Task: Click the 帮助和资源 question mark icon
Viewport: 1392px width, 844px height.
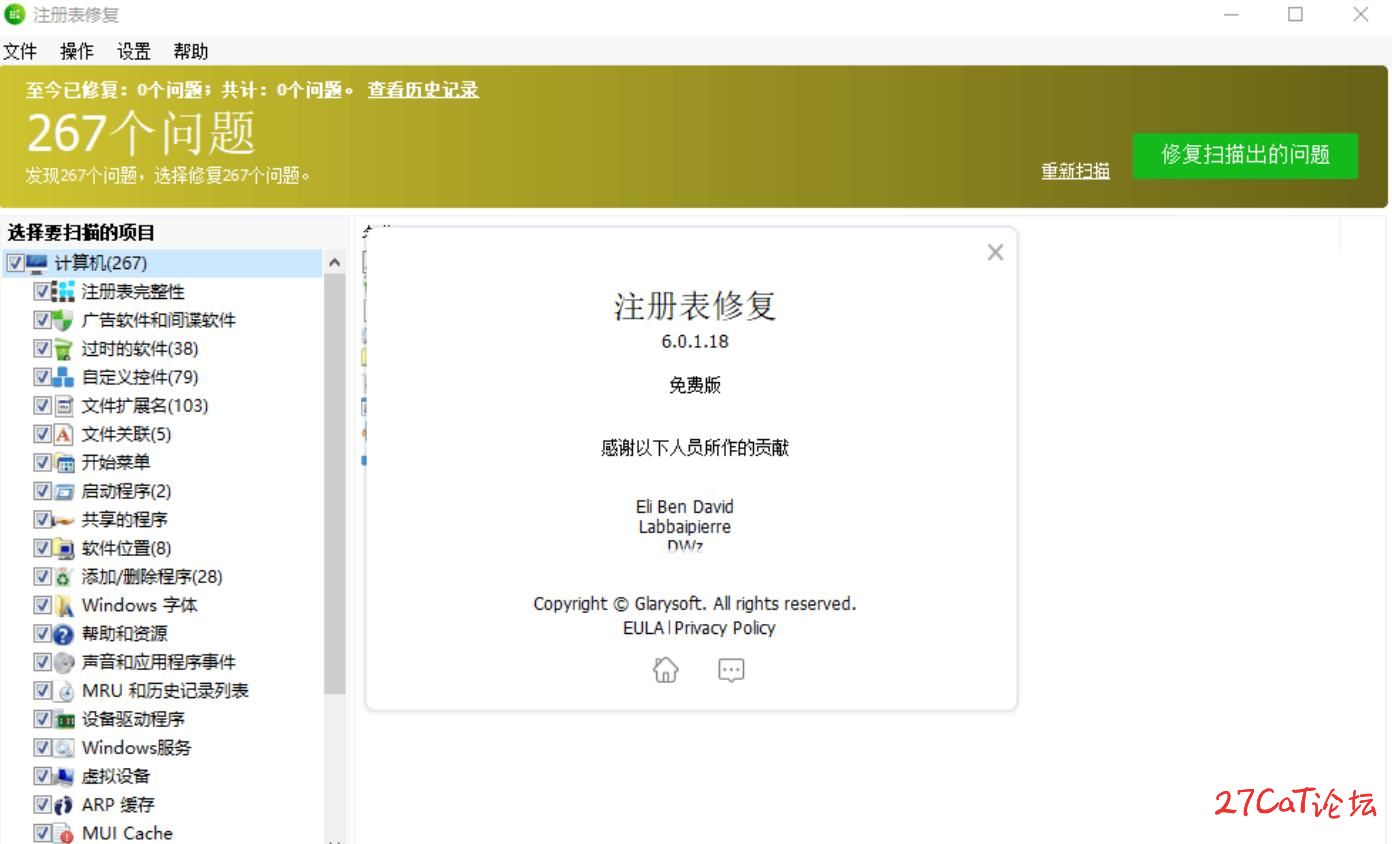Action: [x=63, y=634]
